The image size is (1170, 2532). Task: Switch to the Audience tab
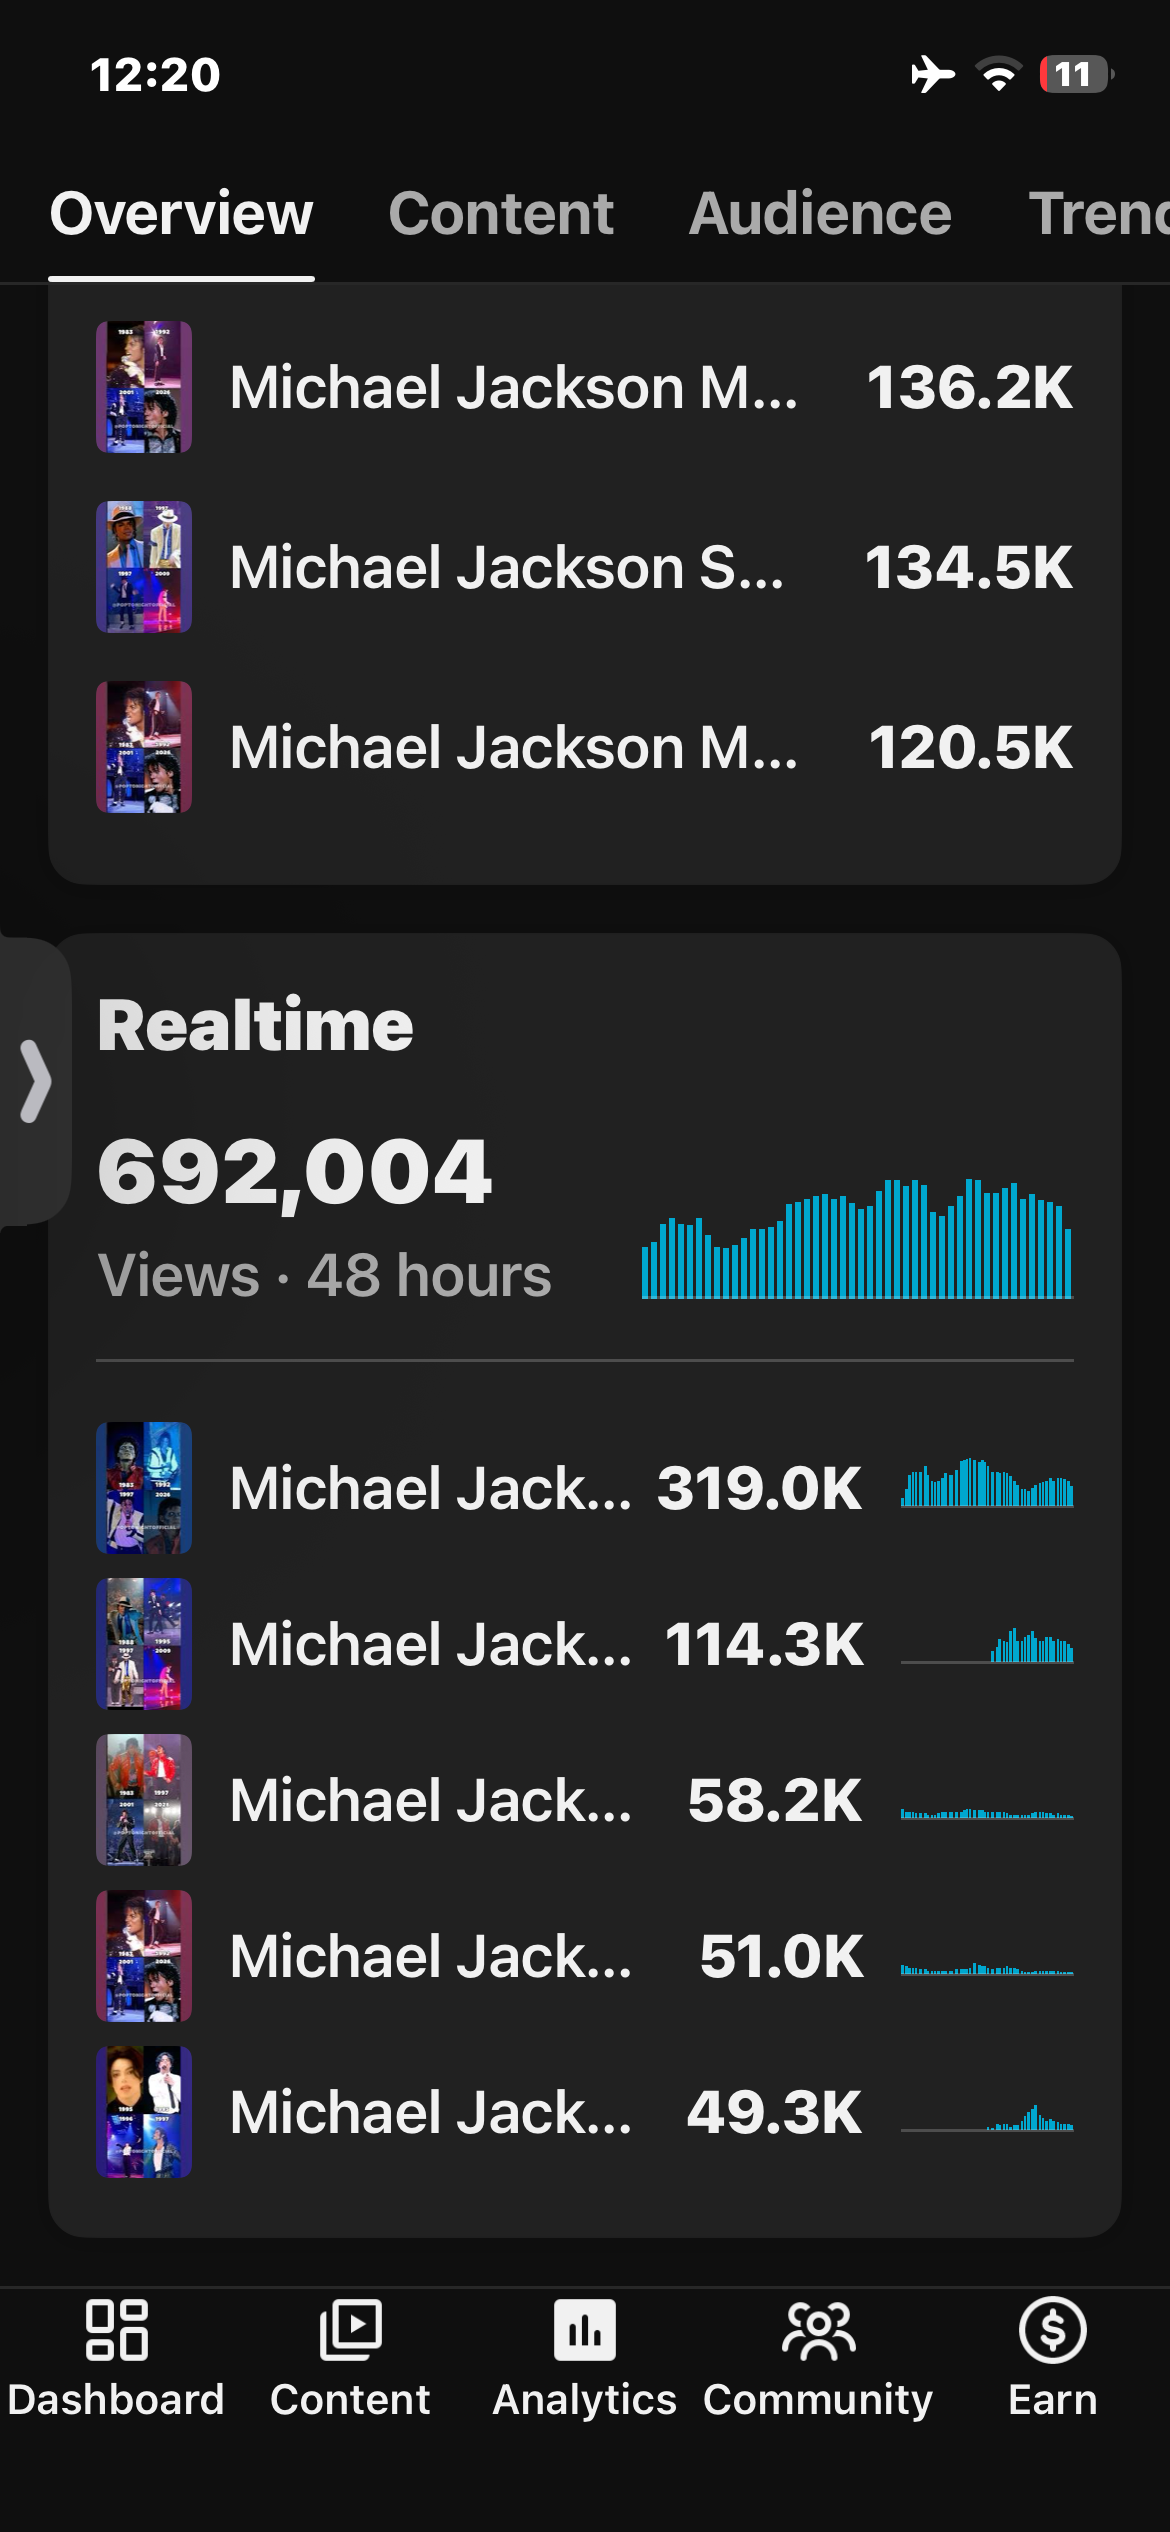(820, 213)
